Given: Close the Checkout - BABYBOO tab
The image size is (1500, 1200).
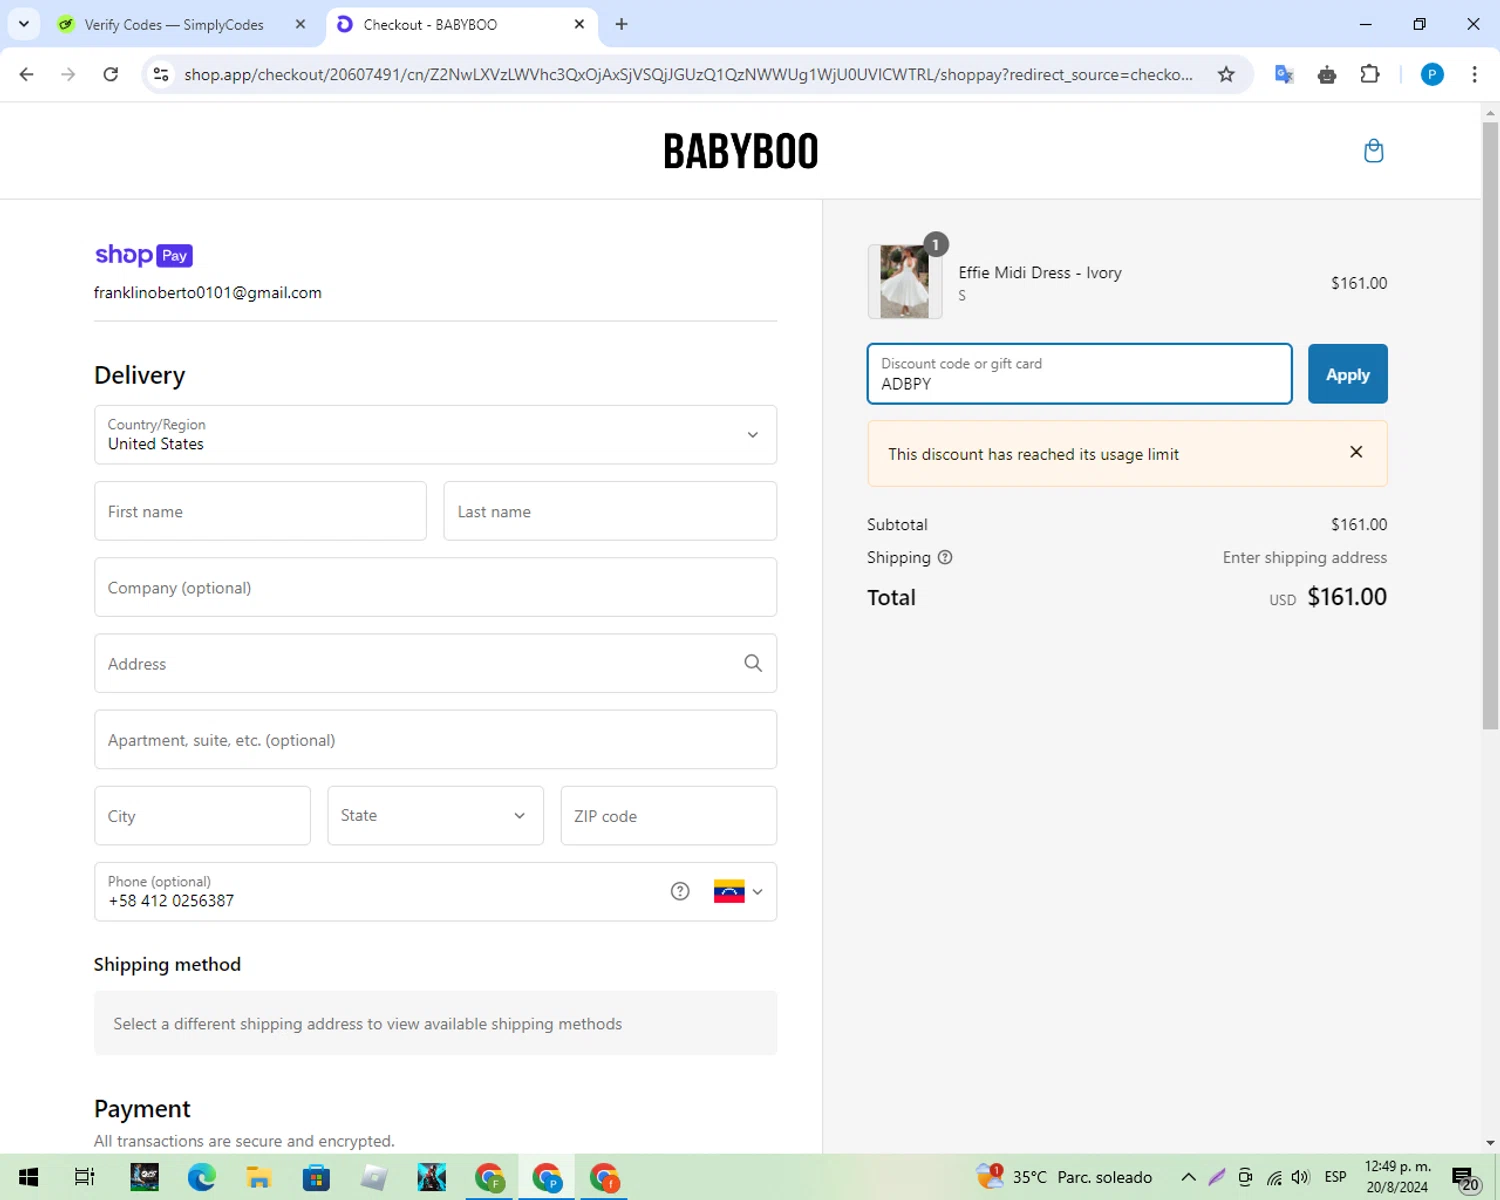Looking at the screenshot, I should click(x=579, y=24).
